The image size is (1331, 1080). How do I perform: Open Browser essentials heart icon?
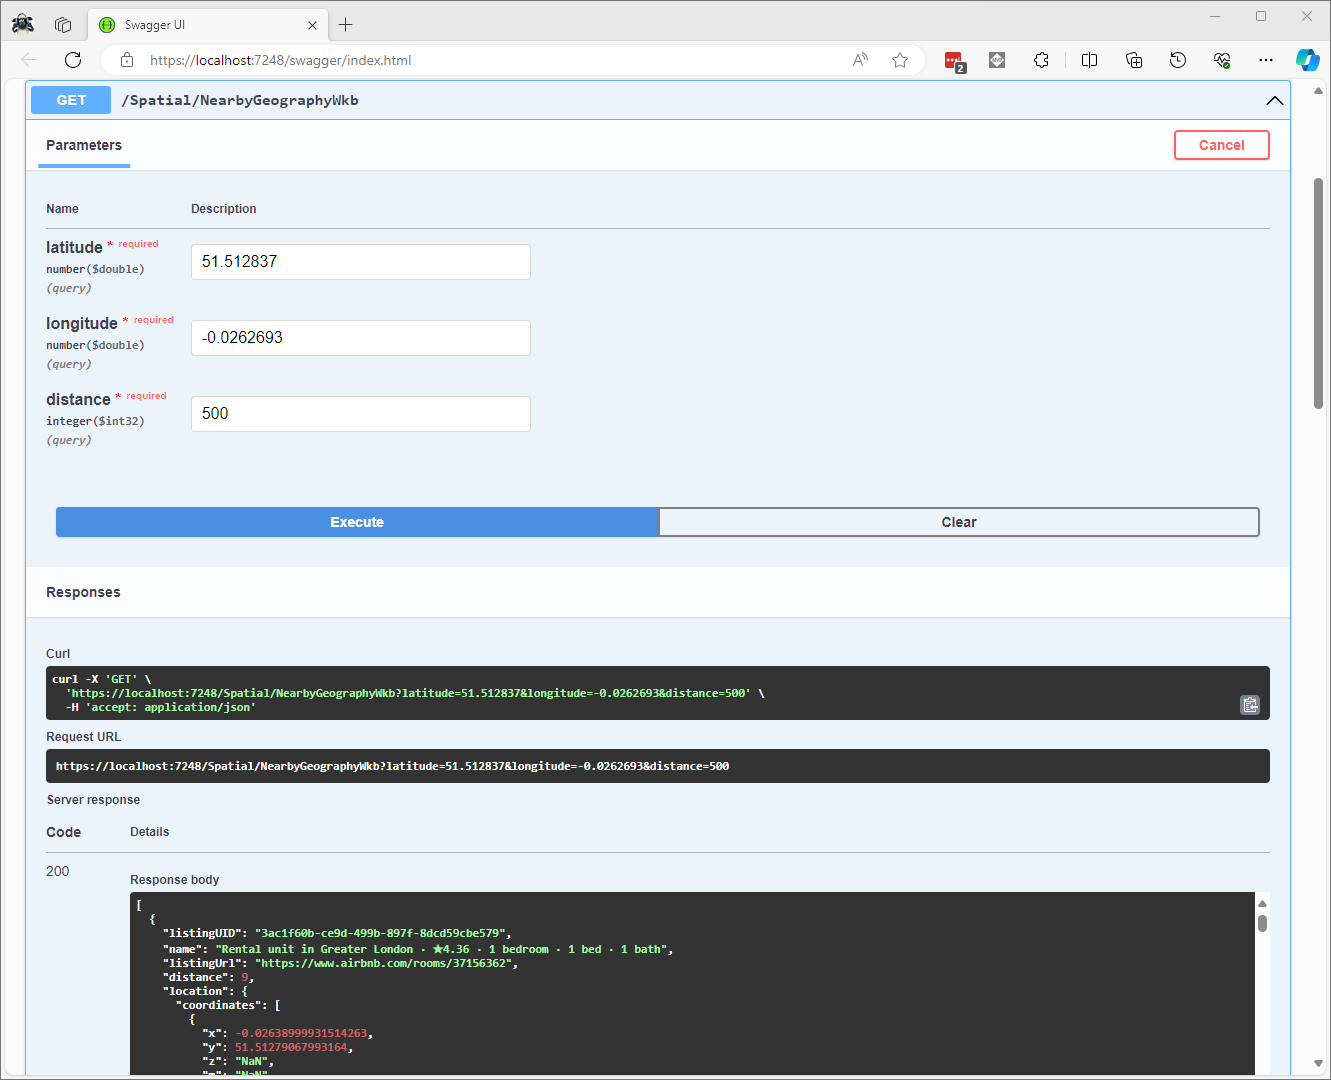coord(1222,60)
